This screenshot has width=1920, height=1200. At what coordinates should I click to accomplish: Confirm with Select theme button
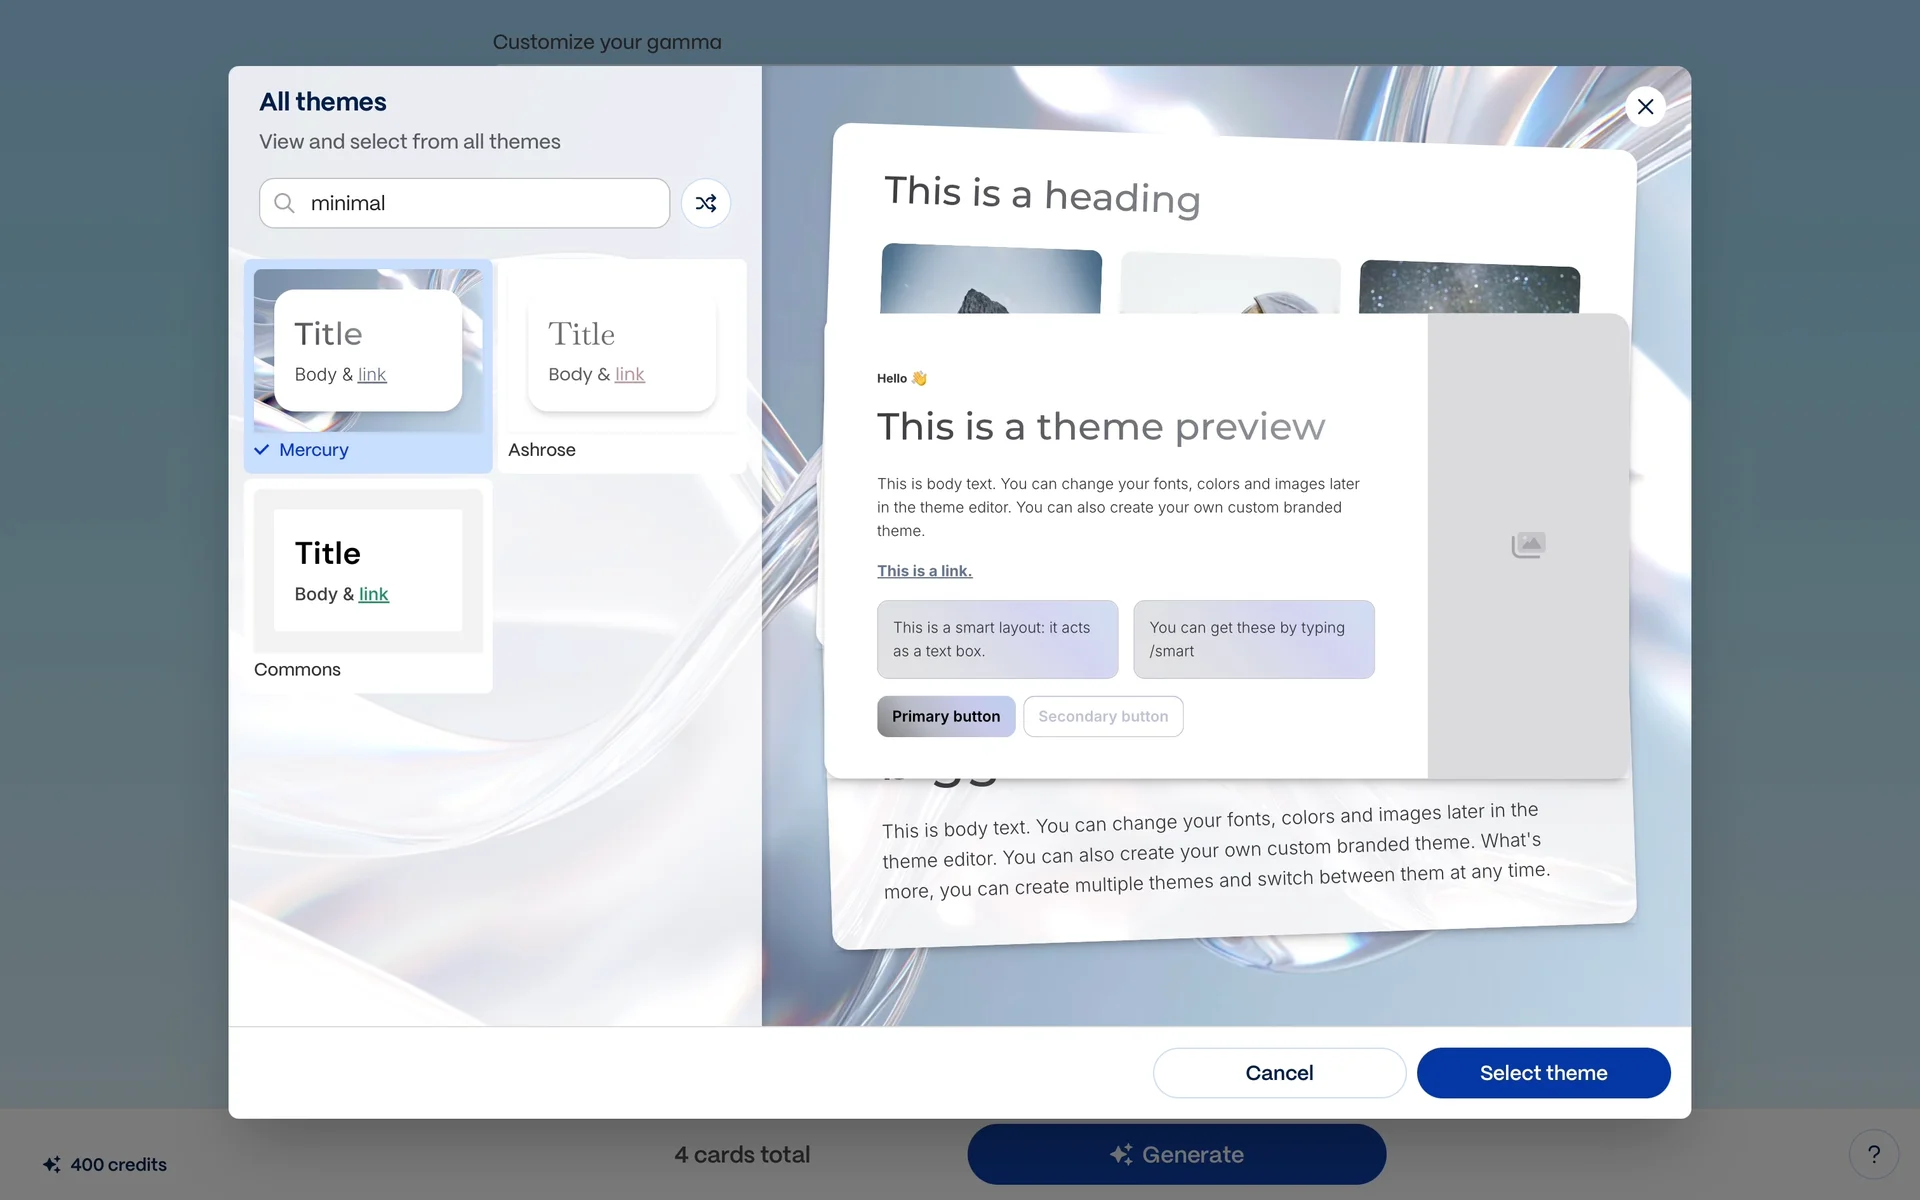(1543, 1073)
